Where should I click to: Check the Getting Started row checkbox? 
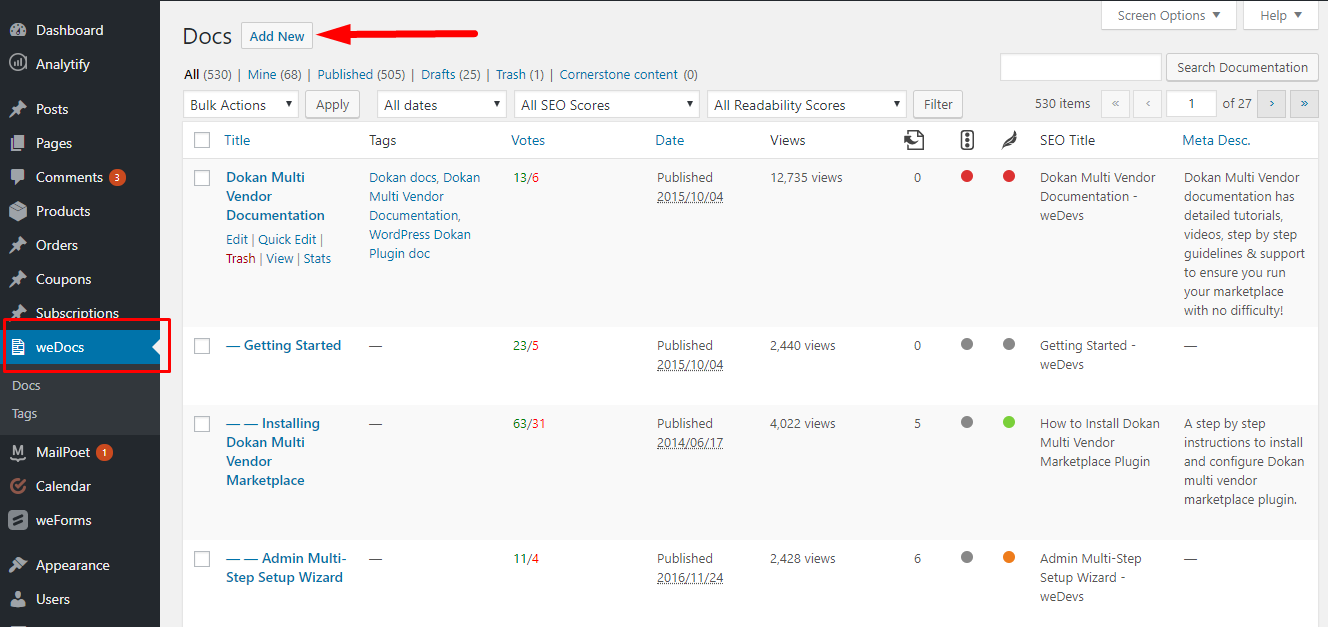point(202,345)
